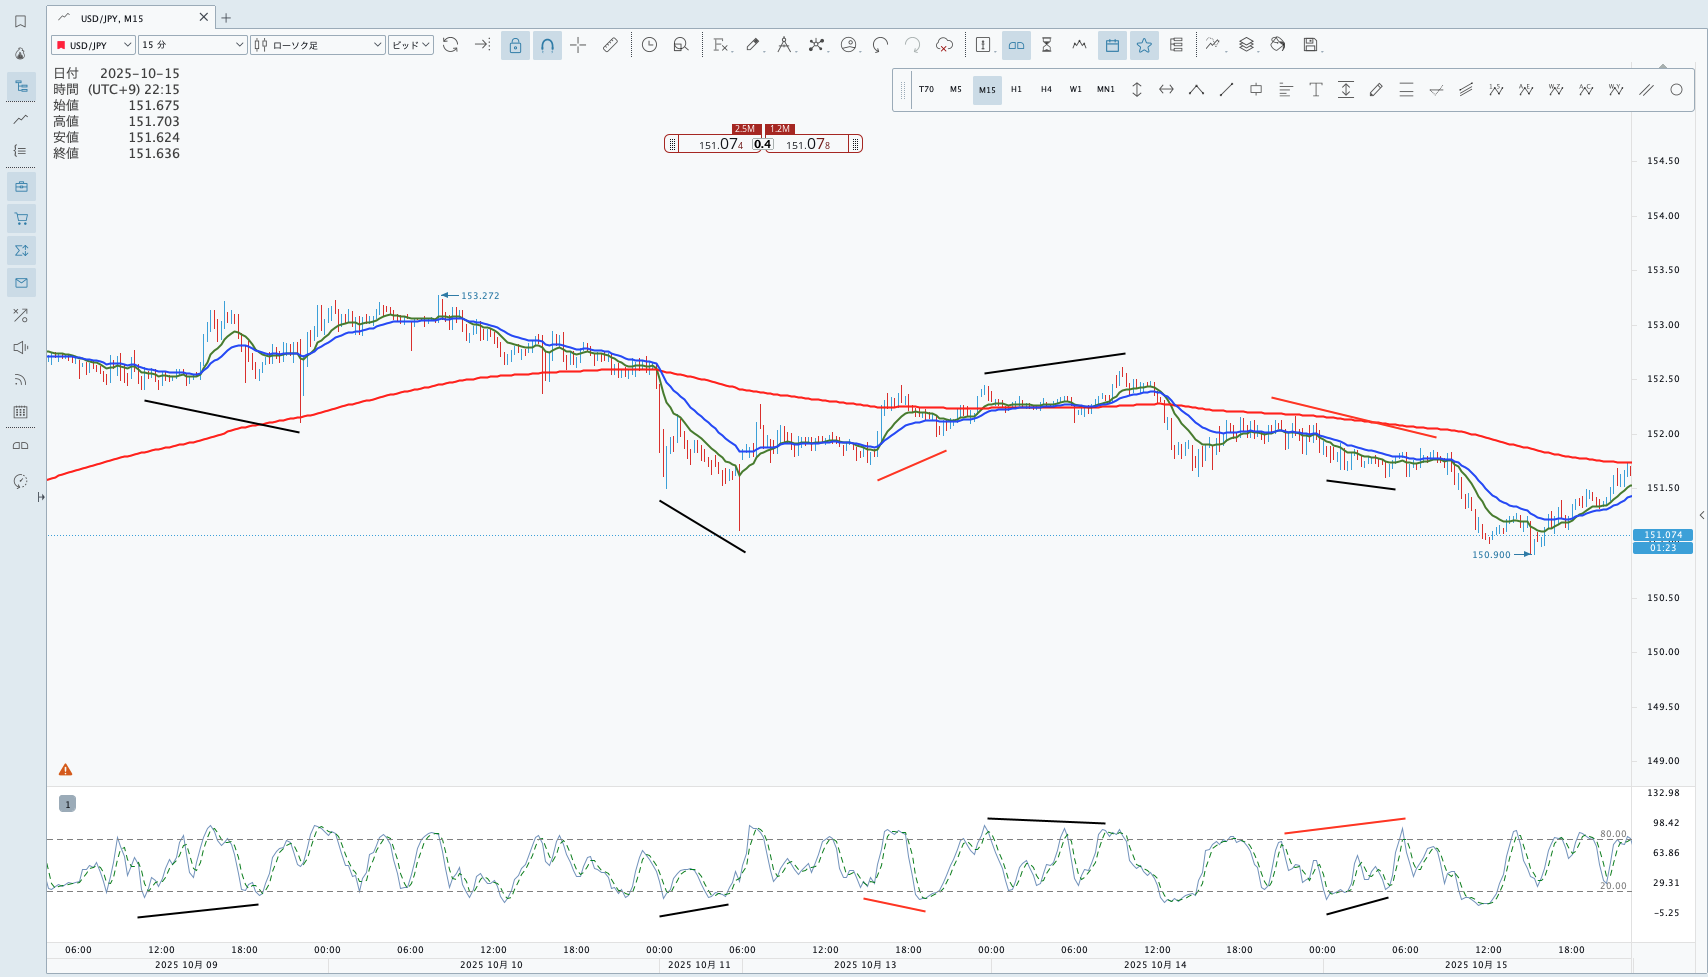The image size is (1708, 977).
Task: Toggle the chart lock button
Action: [x=515, y=45]
